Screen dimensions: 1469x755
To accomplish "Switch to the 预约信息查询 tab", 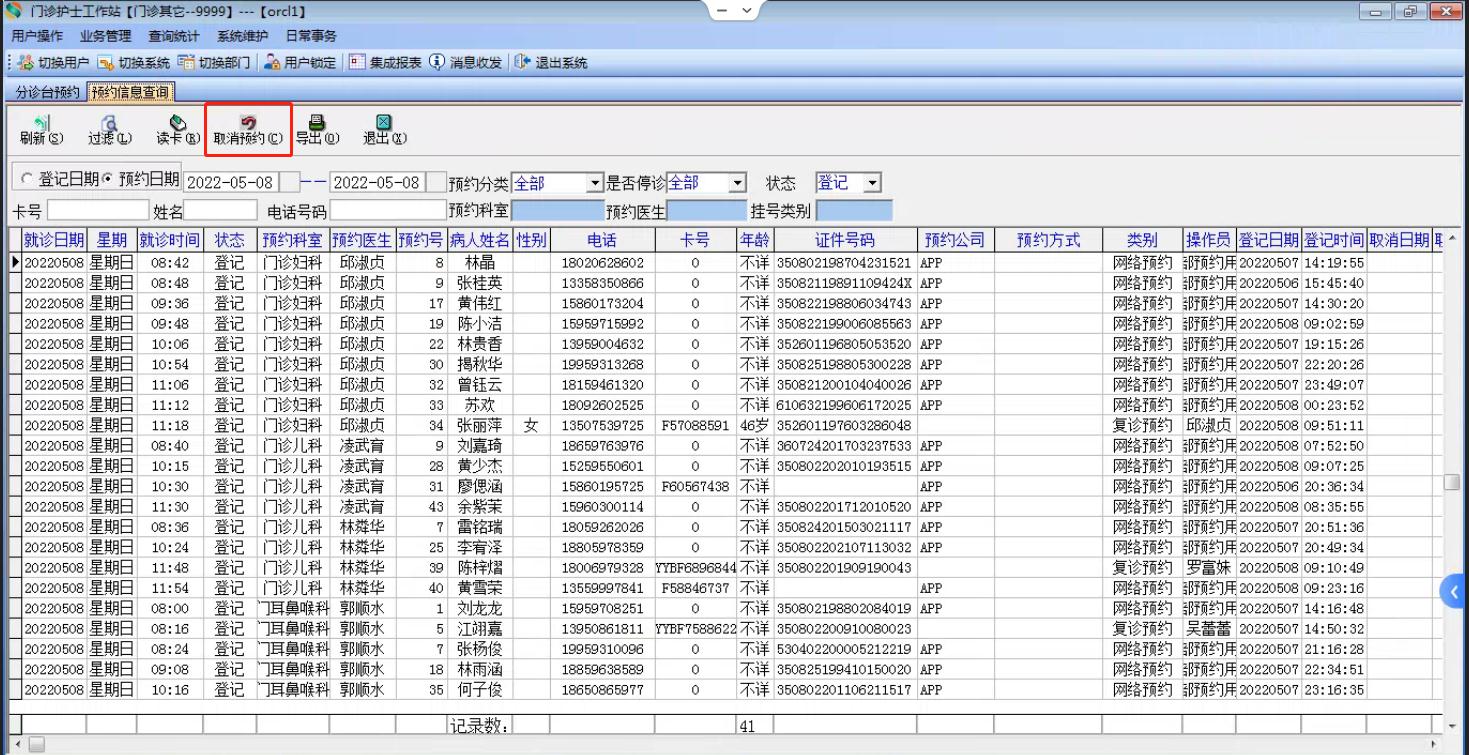I will tap(130, 93).
